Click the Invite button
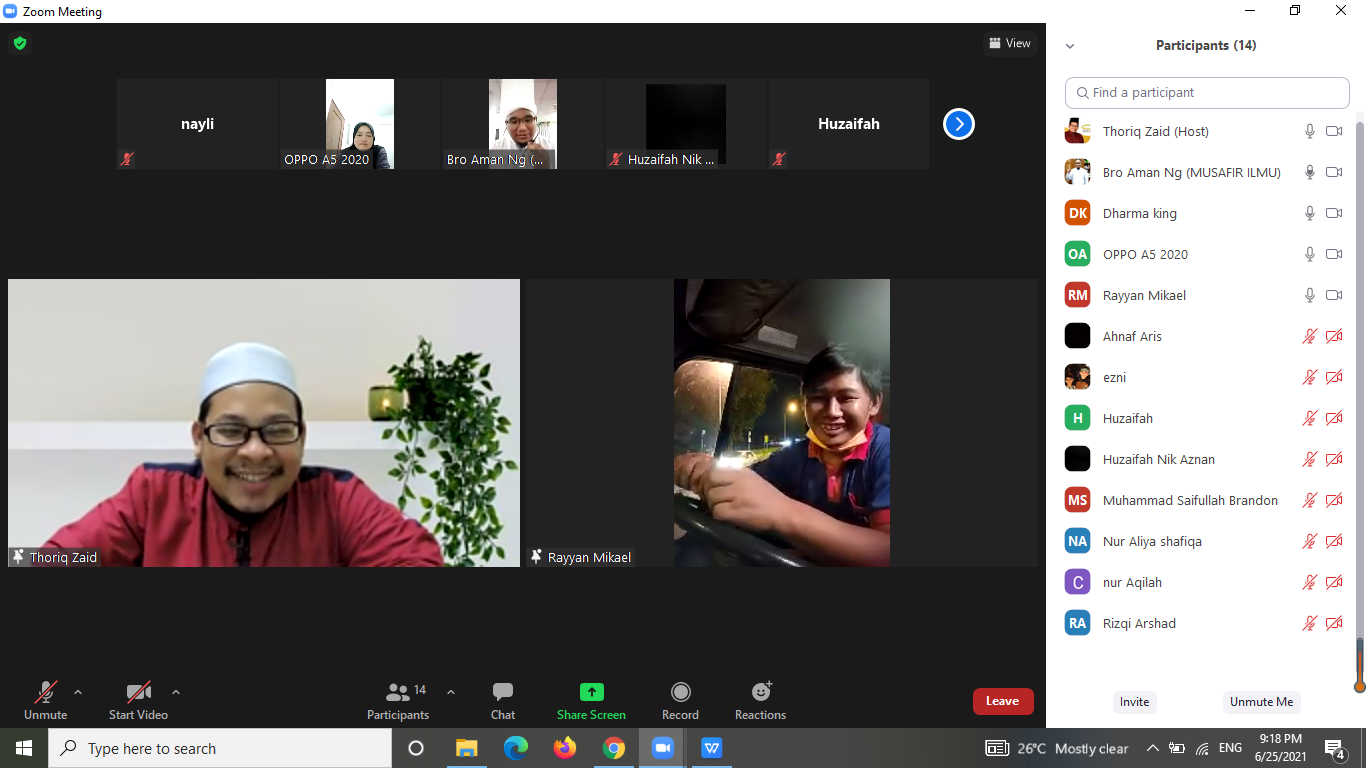The height and width of the screenshot is (768, 1366). [x=1134, y=702]
